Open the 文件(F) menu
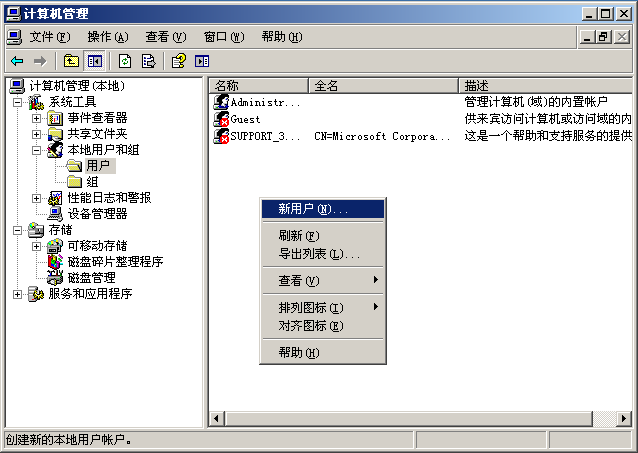638x453 pixels. (x=50, y=37)
